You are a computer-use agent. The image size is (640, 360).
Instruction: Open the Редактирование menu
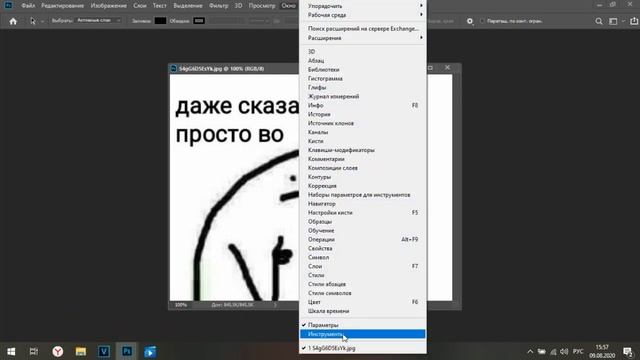[62, 6]
